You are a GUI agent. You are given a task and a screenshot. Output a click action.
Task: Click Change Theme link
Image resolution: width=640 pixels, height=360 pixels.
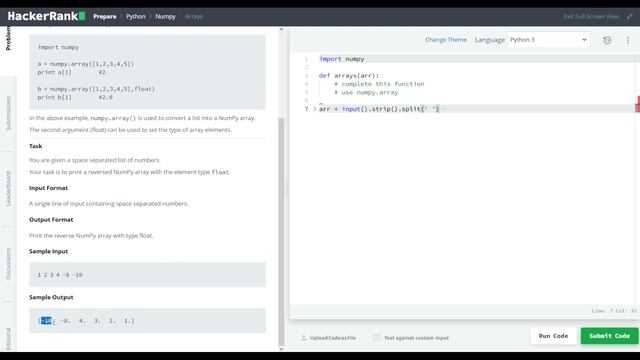tap(446, 40)
